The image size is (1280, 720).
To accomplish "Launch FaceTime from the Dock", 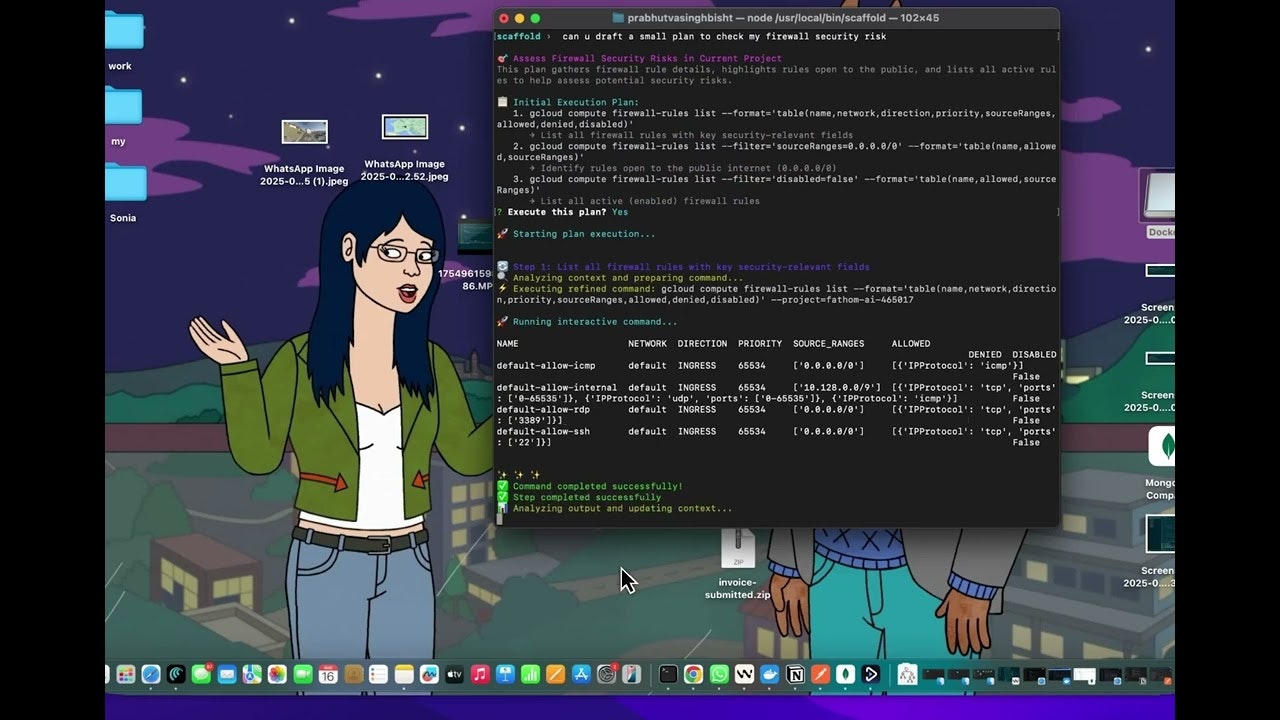I will [x=304, y=674].
